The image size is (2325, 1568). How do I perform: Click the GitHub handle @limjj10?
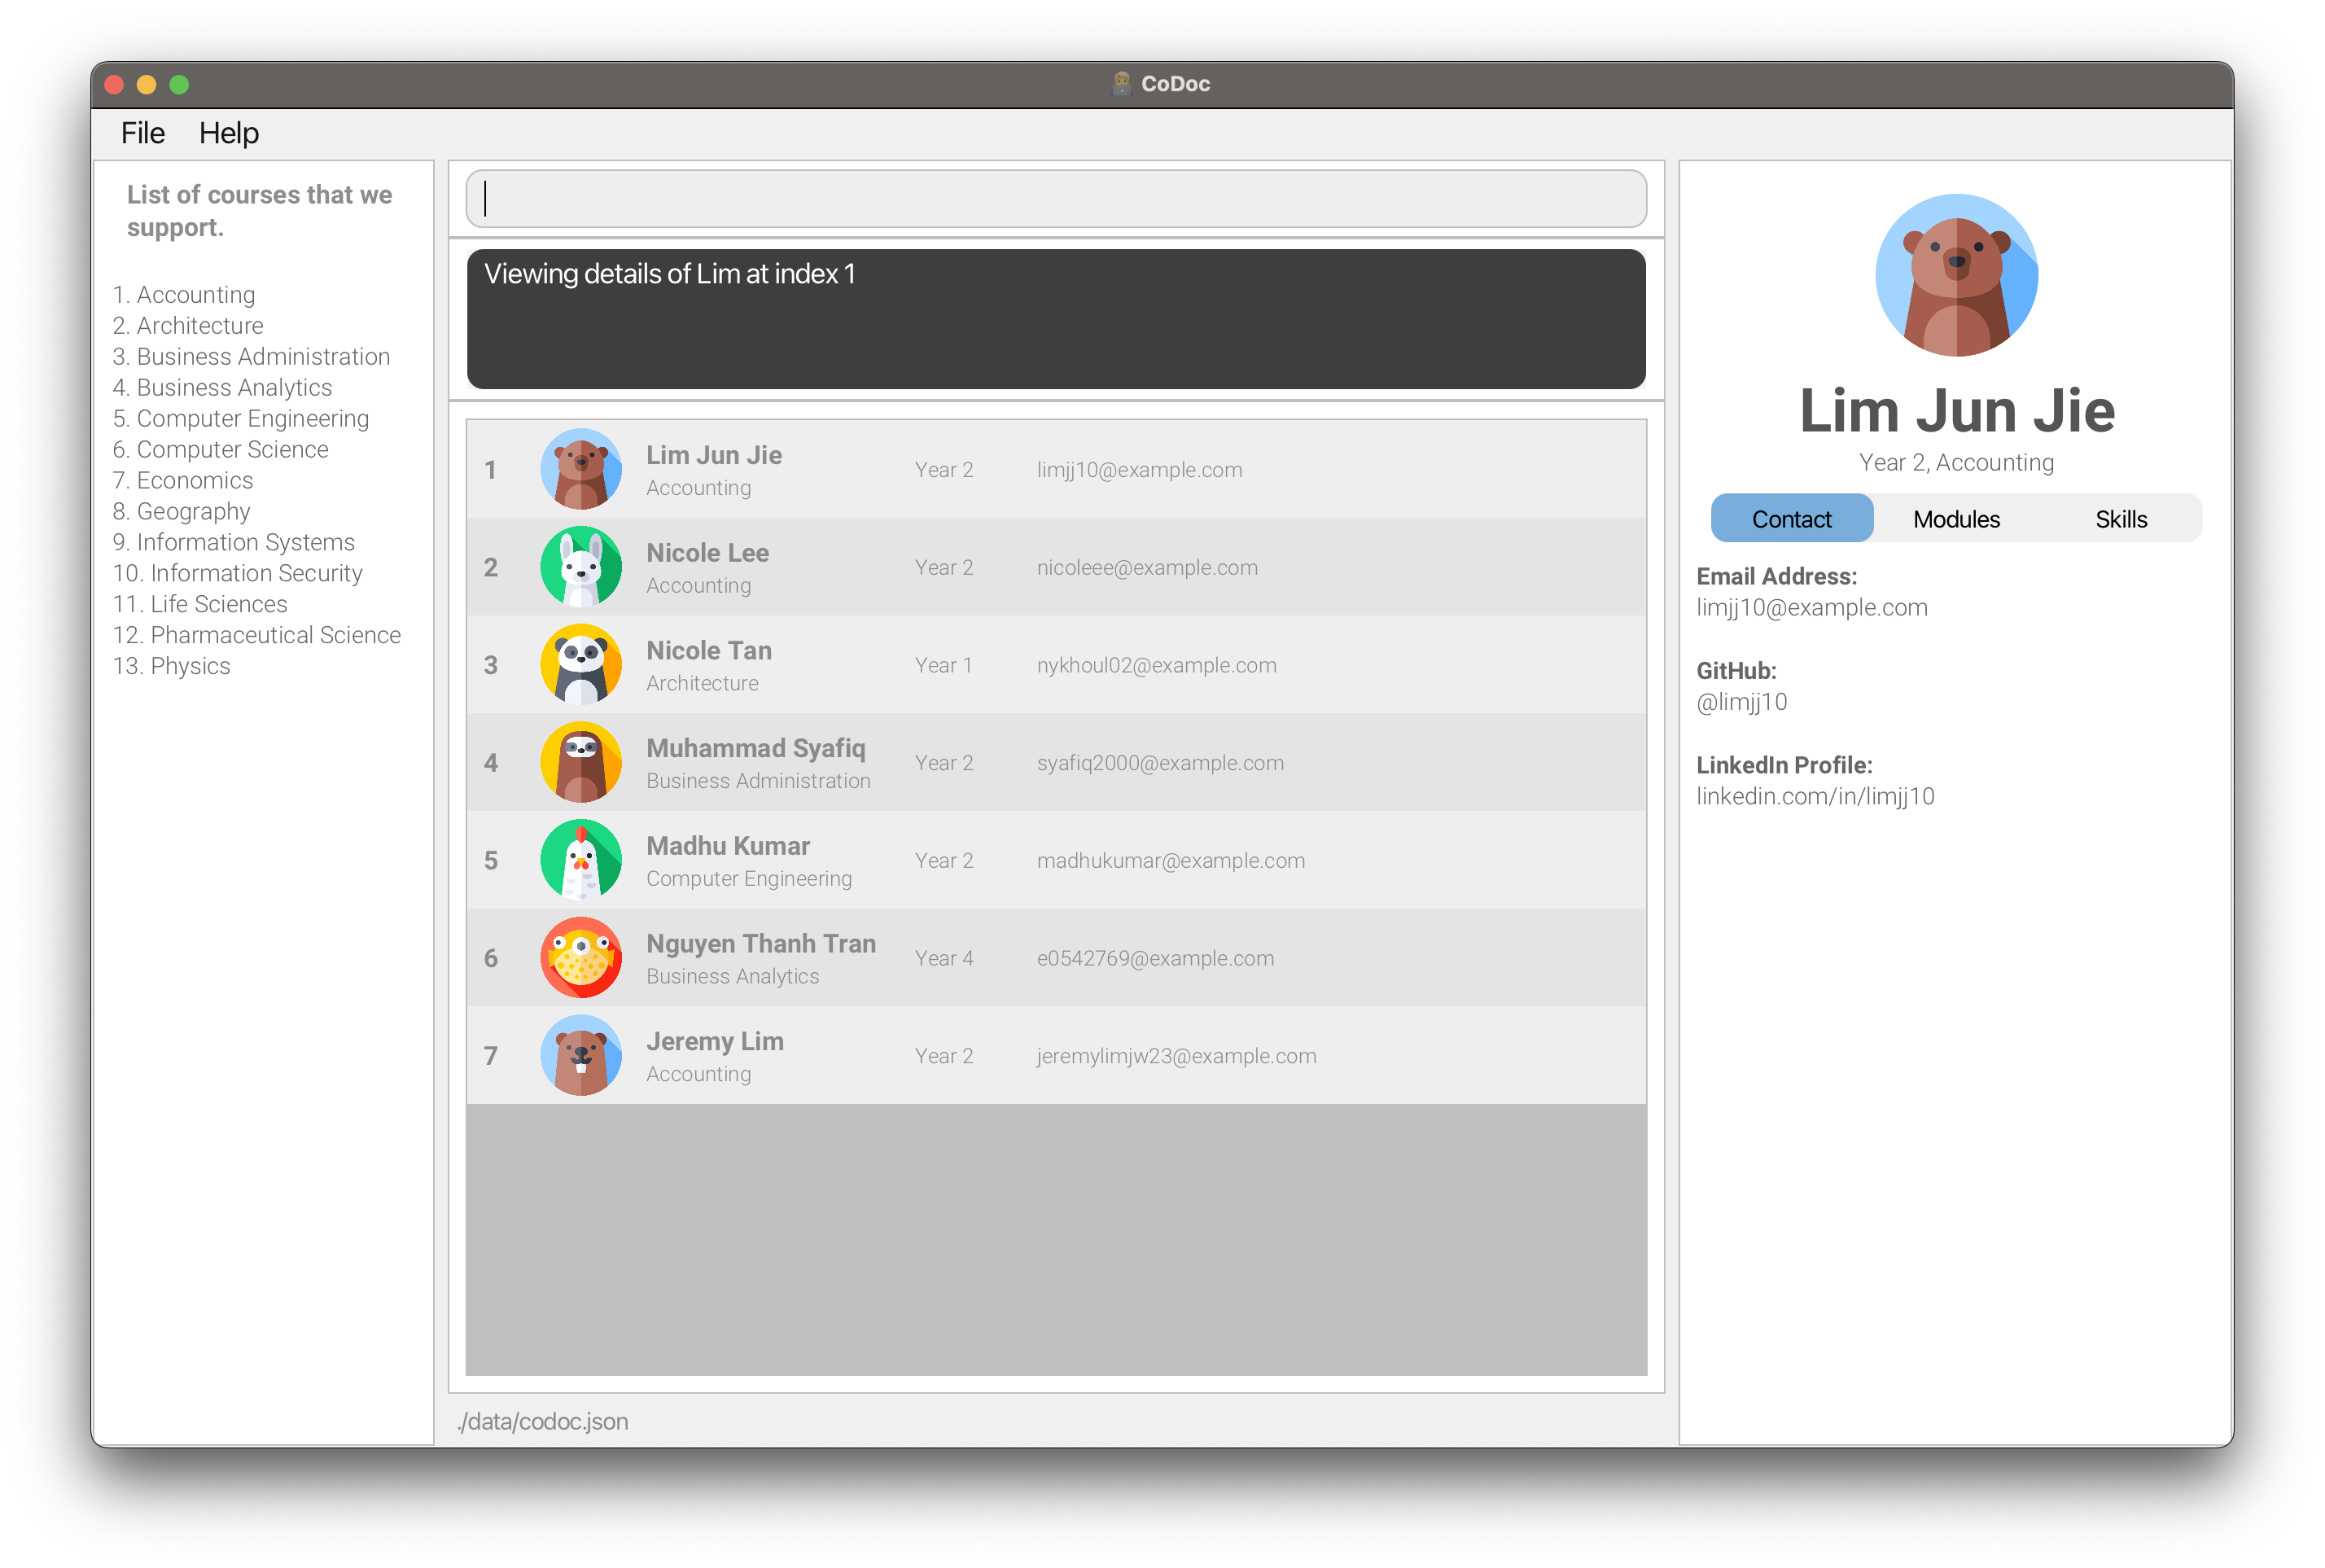pos(1742,701)
